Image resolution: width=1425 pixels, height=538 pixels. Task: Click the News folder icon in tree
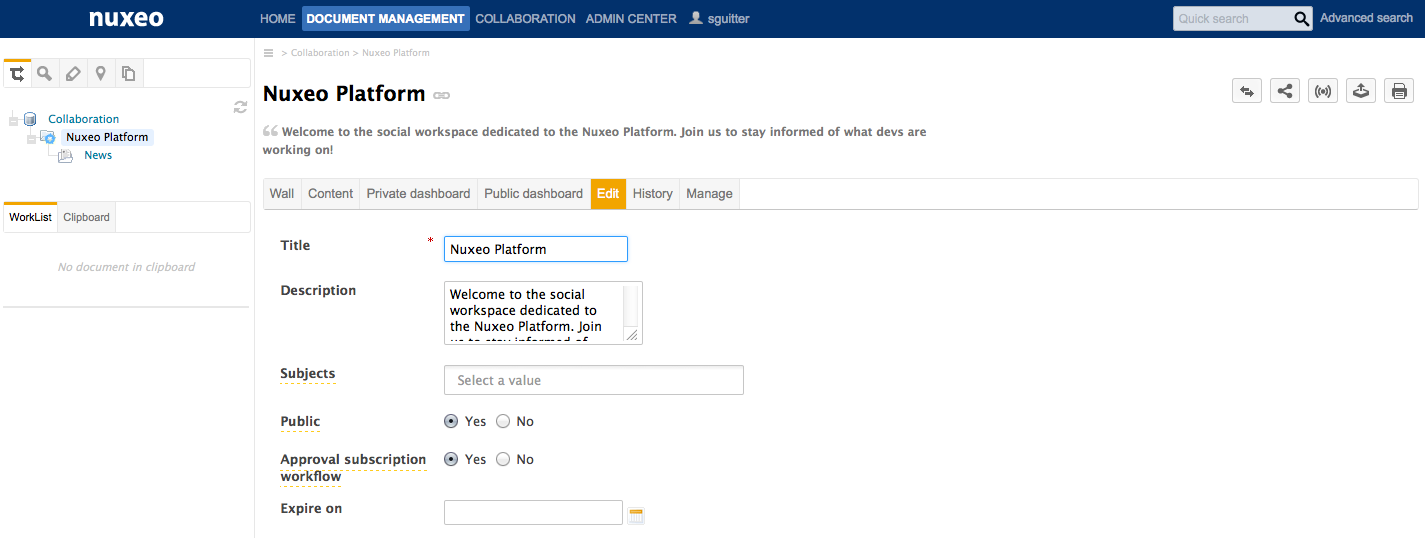pos(66,155)
